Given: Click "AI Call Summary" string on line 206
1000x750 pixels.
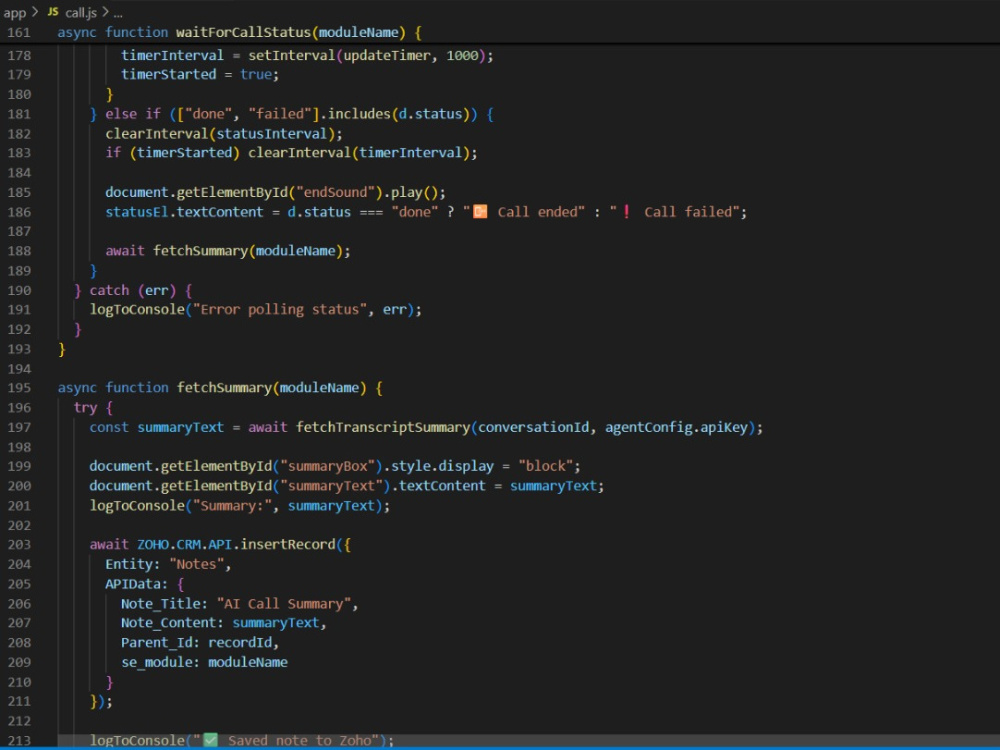Looking at the screenshot, I should [284, 604].
